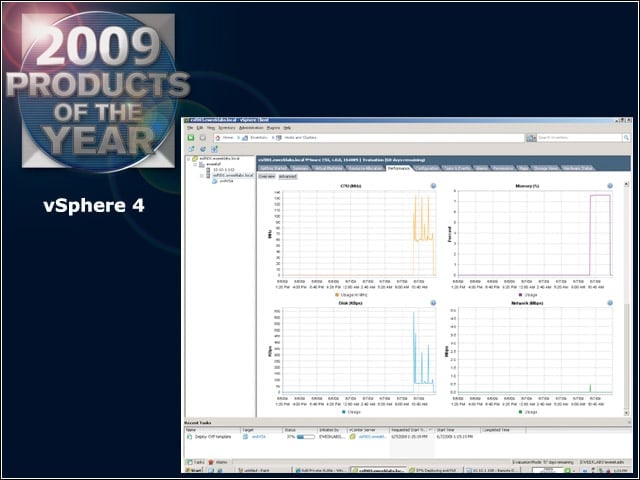The image size is (640, 480).
Task: Click the Deploy OVF template task name
Action: point(213,437)
